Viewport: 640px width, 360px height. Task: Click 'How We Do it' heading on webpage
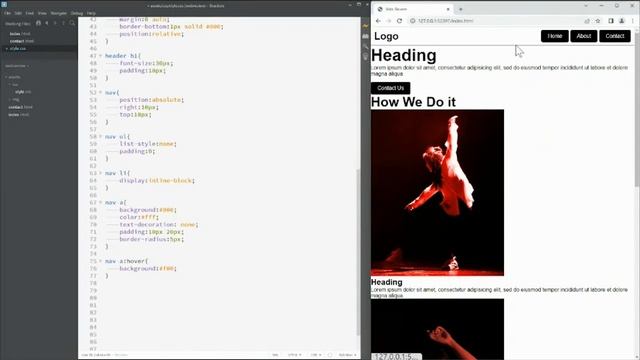[x=413, y=102]
